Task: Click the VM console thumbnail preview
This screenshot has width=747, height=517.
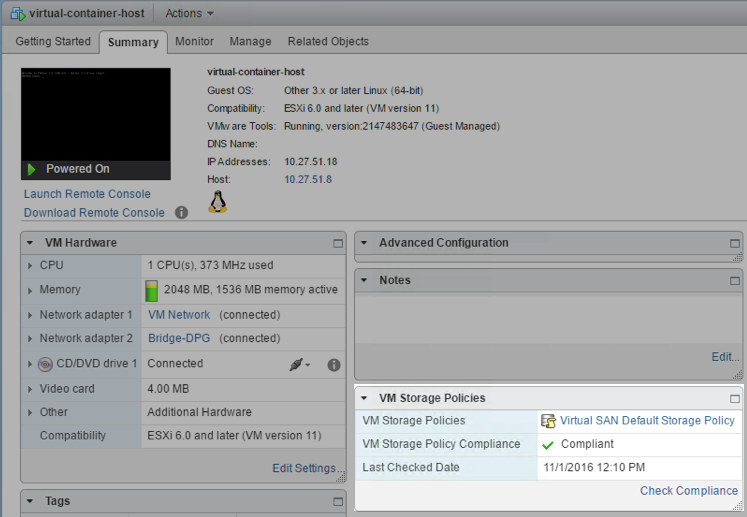Action: [x=95, y=113]
